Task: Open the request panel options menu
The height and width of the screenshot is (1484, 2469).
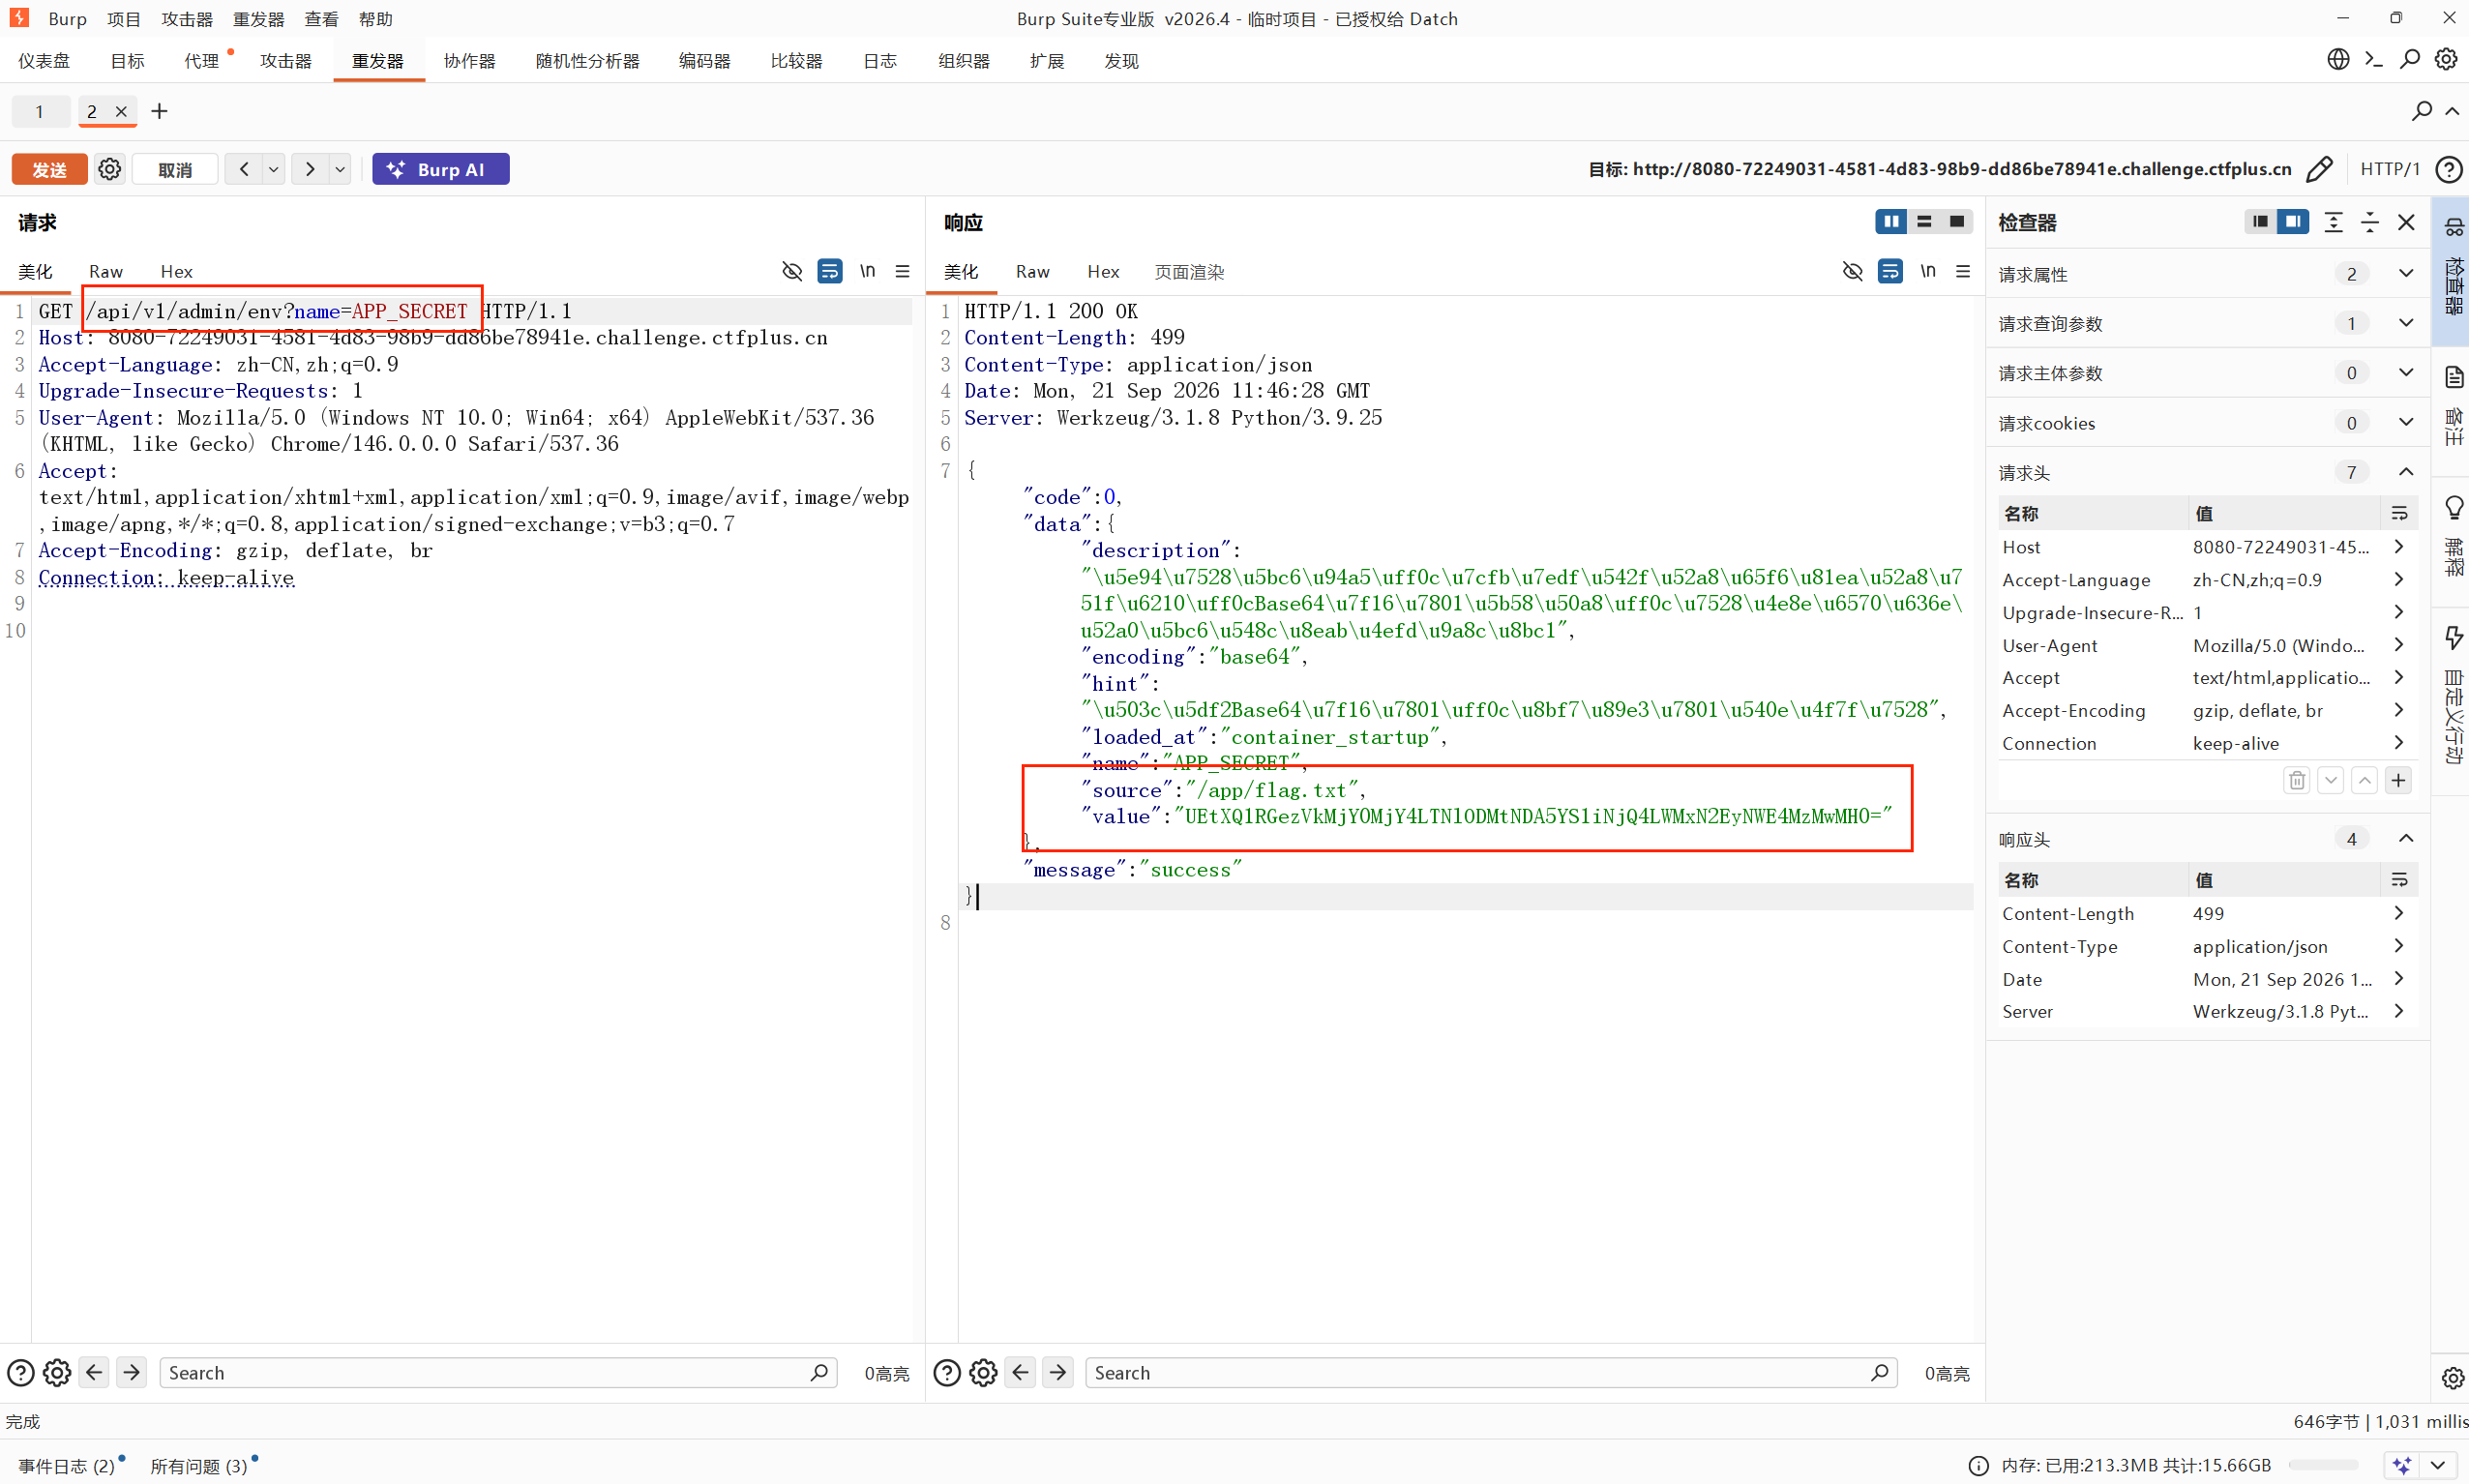Action: (903, 271)
